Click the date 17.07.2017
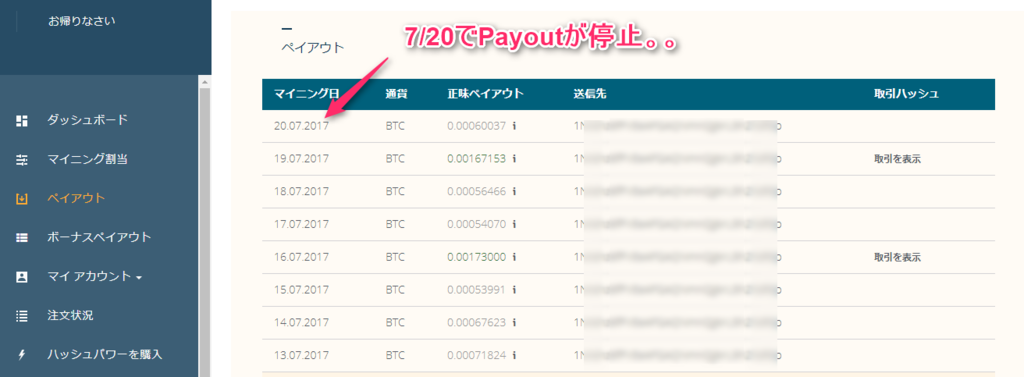Viewport: 1024px width, 377px height. click(301, 224)
